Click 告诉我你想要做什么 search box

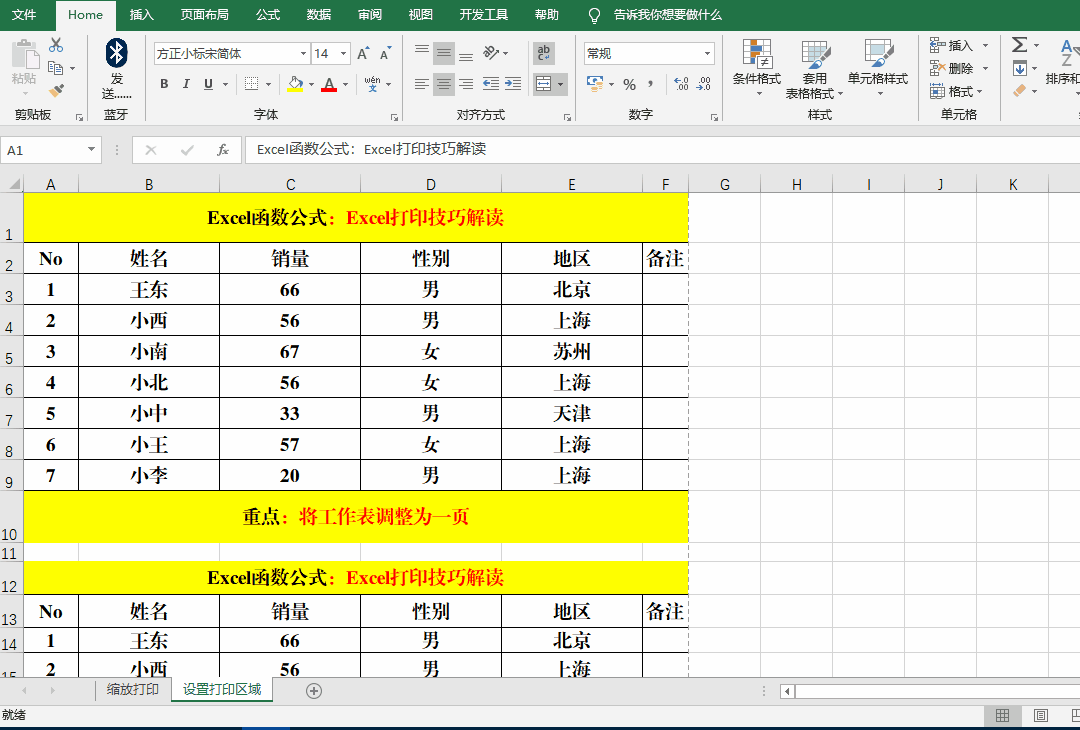tap(667, 14)
